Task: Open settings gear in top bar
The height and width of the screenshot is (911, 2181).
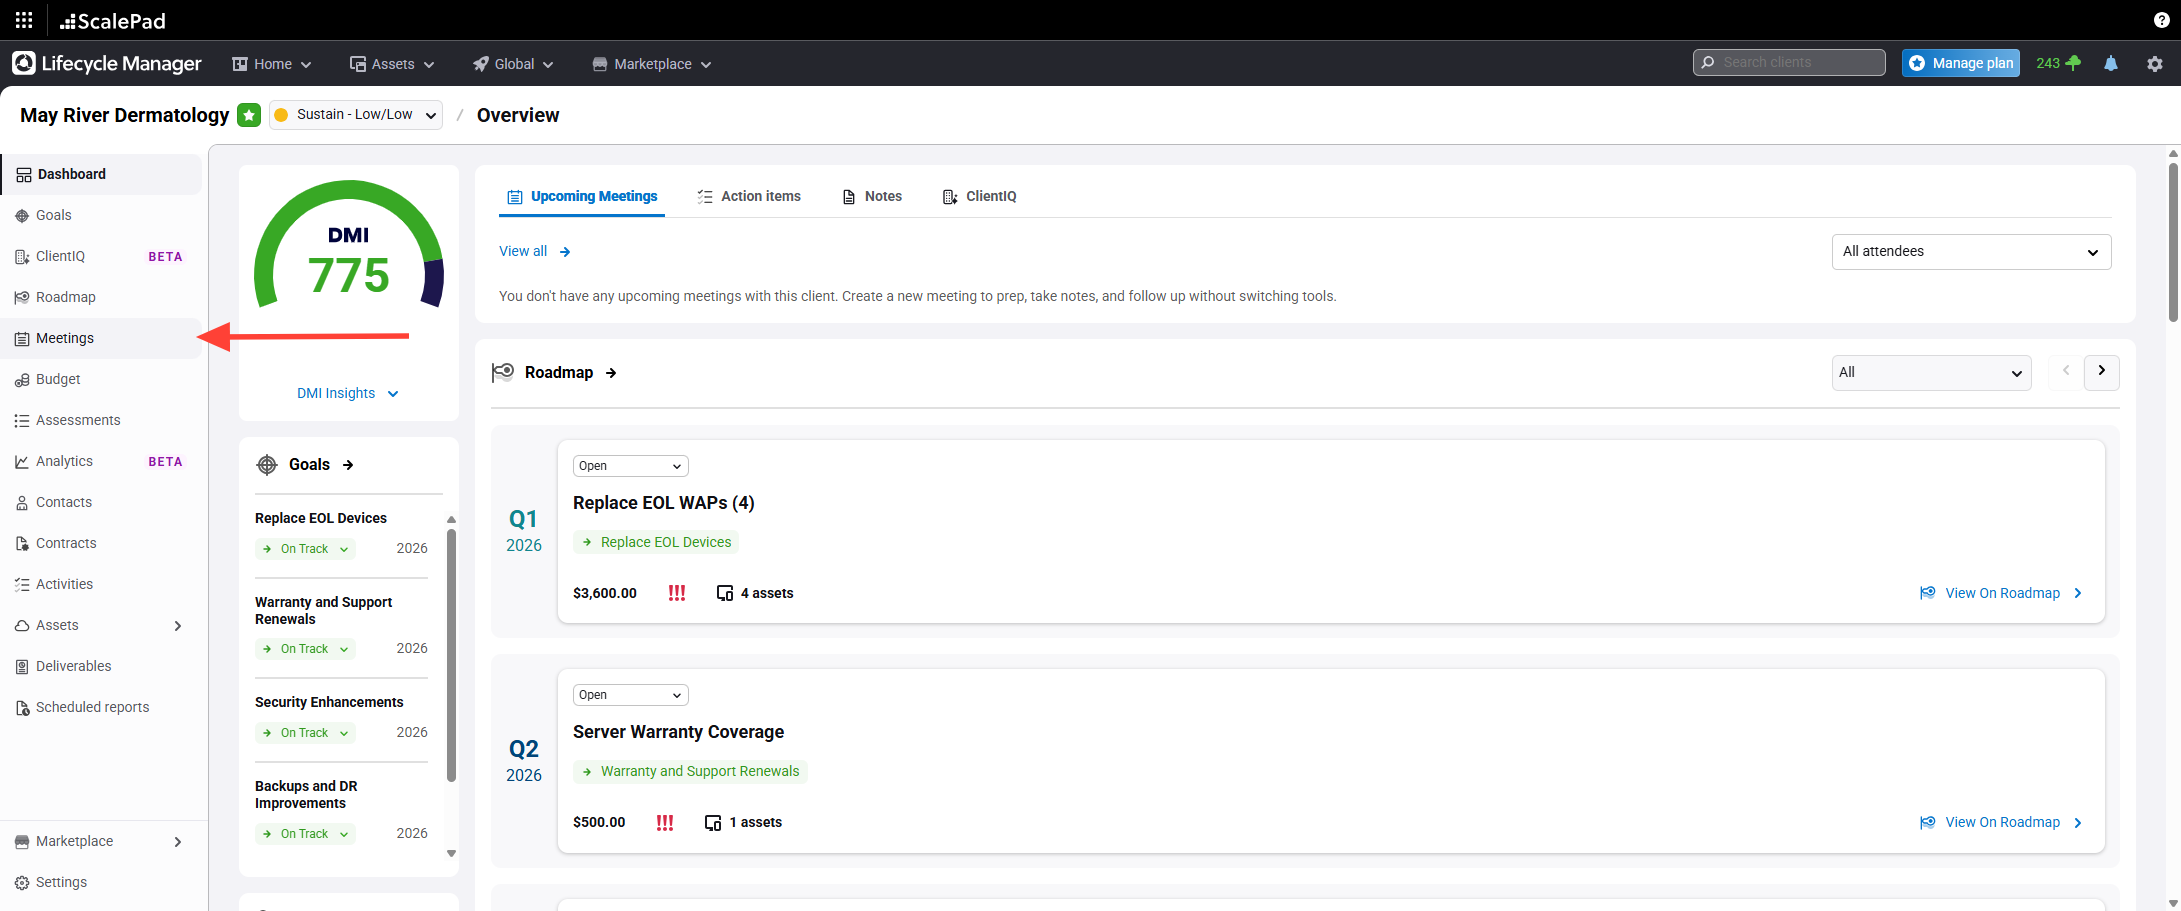Action: (2154, 63)
